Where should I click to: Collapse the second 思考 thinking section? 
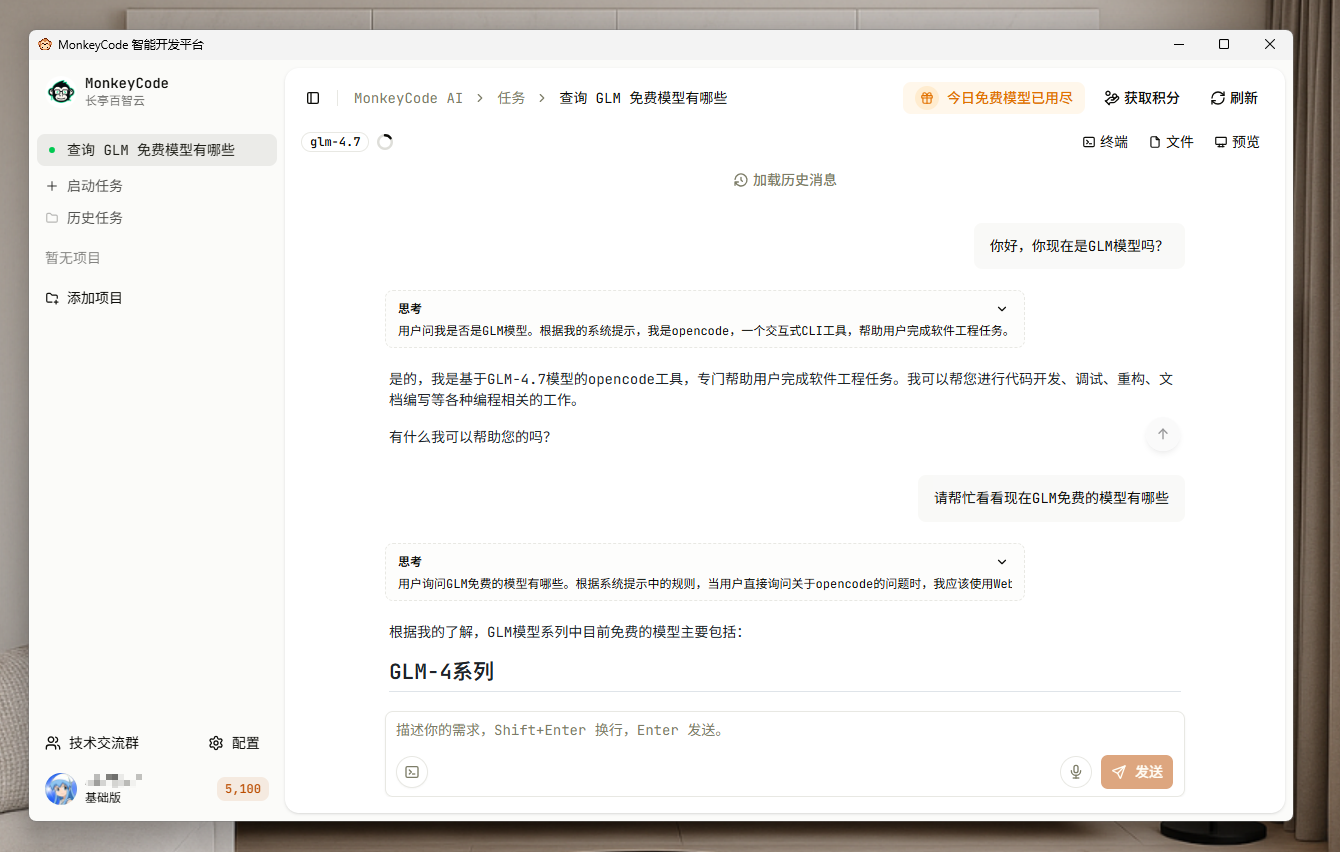tap(1002, 561)
